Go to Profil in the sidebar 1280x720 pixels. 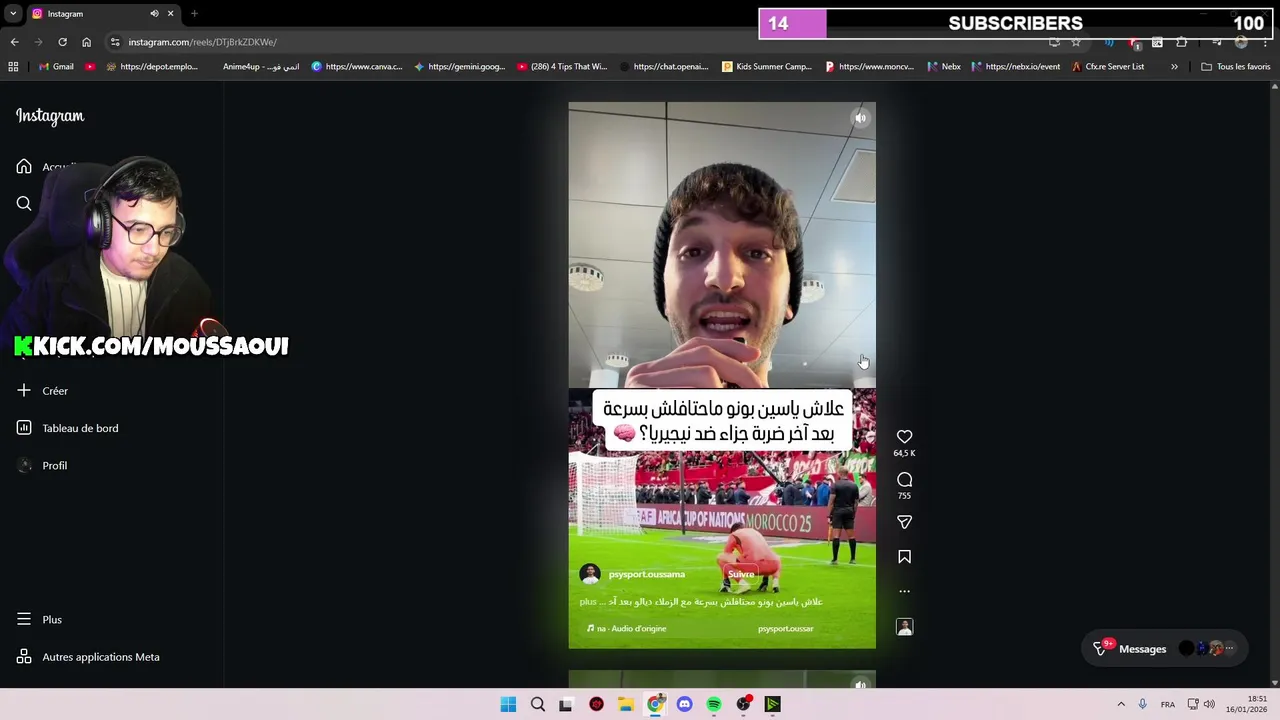(42, 465)
